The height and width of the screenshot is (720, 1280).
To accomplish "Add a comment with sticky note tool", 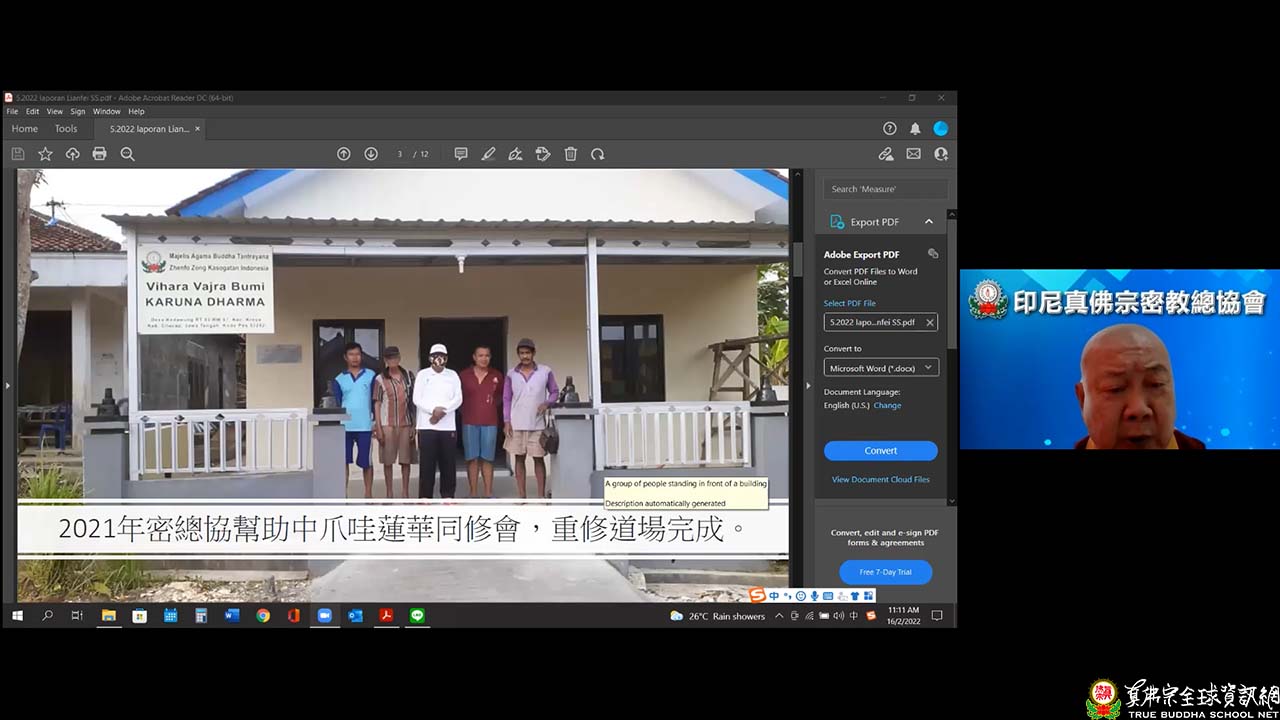I will pos(461,154).
